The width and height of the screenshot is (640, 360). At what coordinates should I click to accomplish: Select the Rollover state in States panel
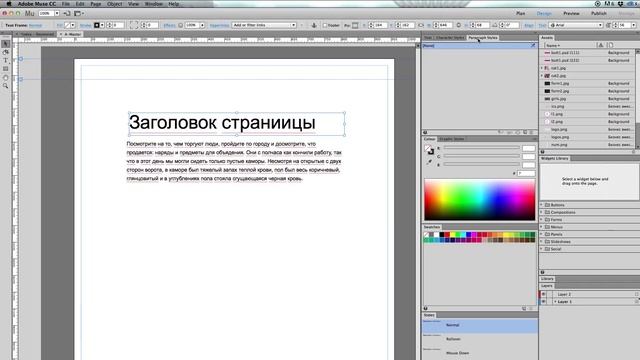480,339
